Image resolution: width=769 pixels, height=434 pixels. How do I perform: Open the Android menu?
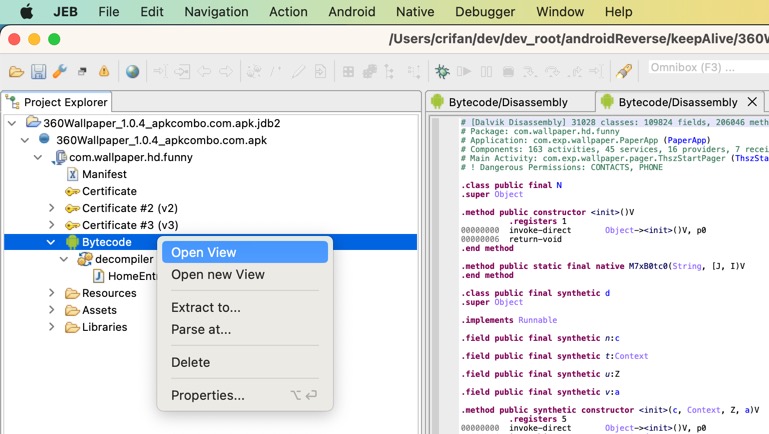coord(352,12)
